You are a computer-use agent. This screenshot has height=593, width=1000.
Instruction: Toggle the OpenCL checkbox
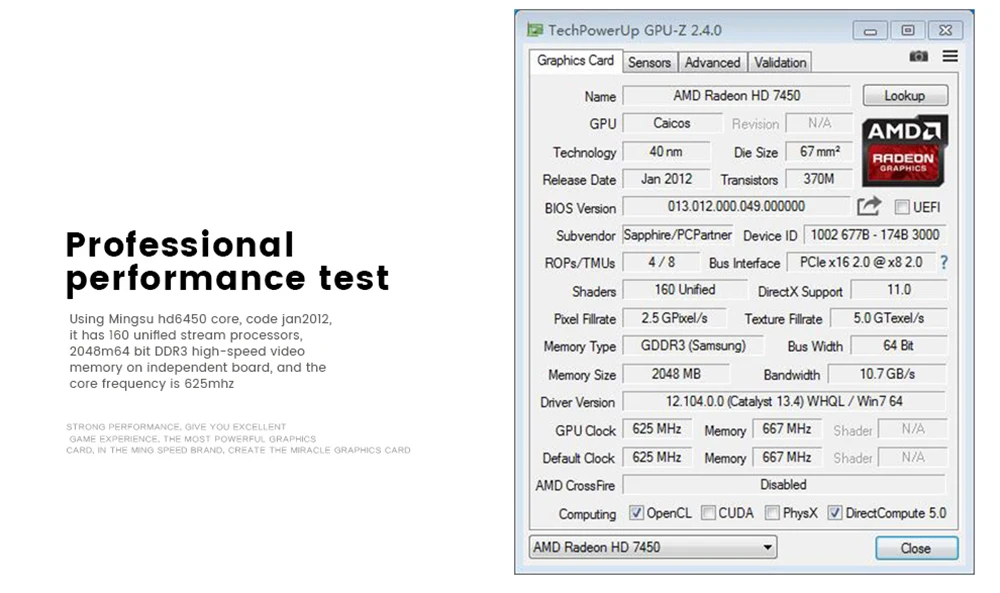(636, 513)
